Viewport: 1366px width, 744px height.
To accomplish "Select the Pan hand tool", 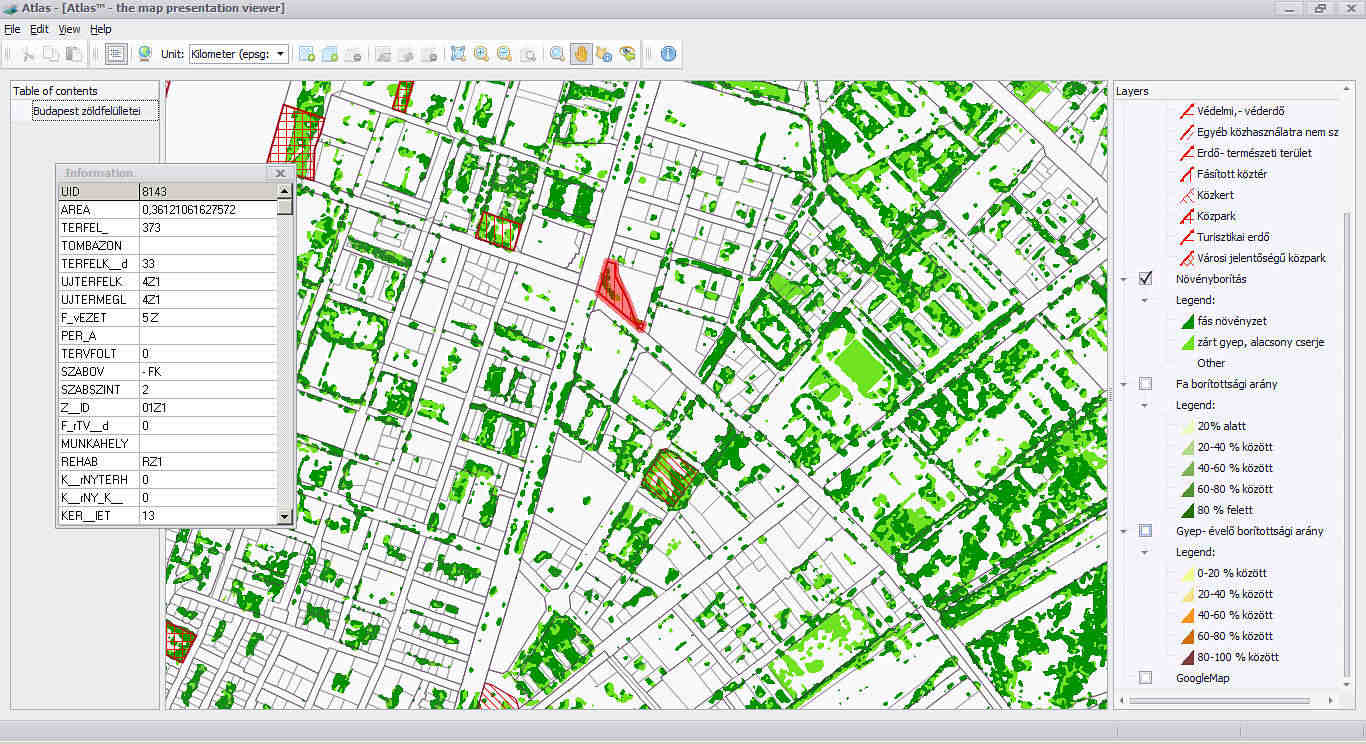I will [581, 54].
